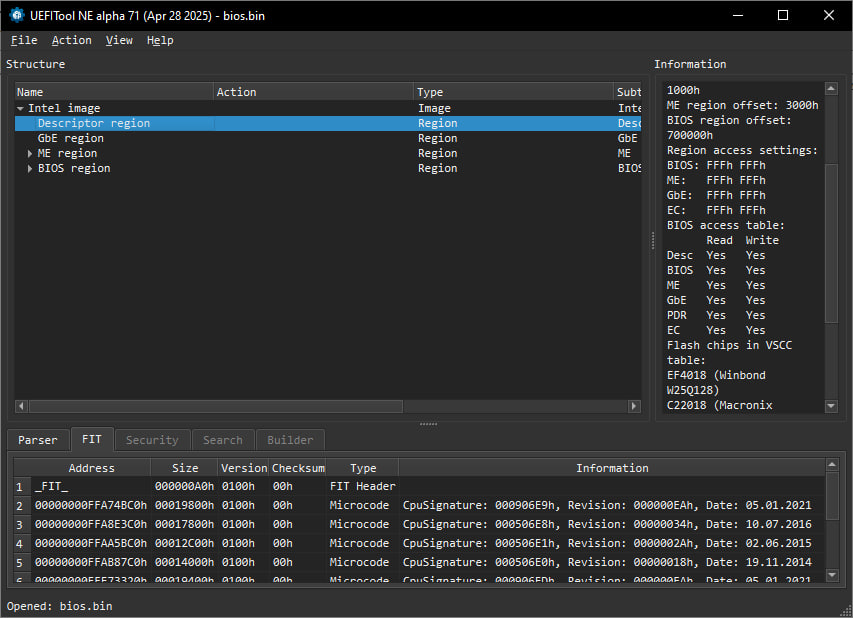Click the 'EF4018 (Winbond' info line

pyautogui.click(x=716, y=375)
